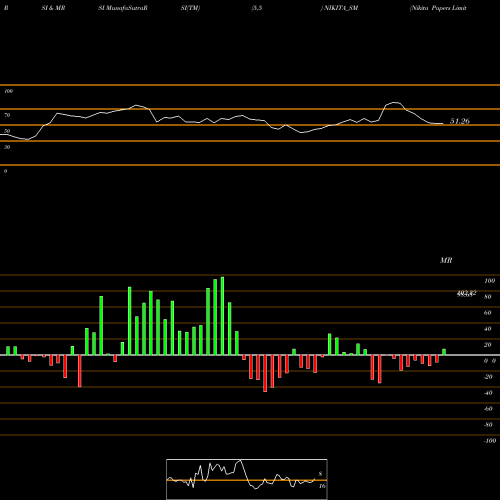
Task: Click the 70 level label on RSI panel
Action: 7,115
